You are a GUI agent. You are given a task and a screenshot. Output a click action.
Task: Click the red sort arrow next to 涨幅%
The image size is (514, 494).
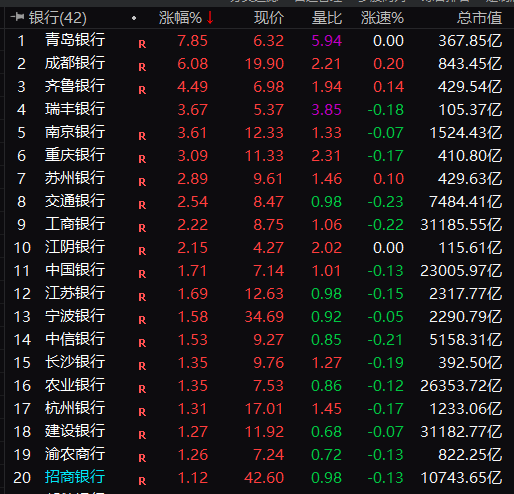[210, 18]
